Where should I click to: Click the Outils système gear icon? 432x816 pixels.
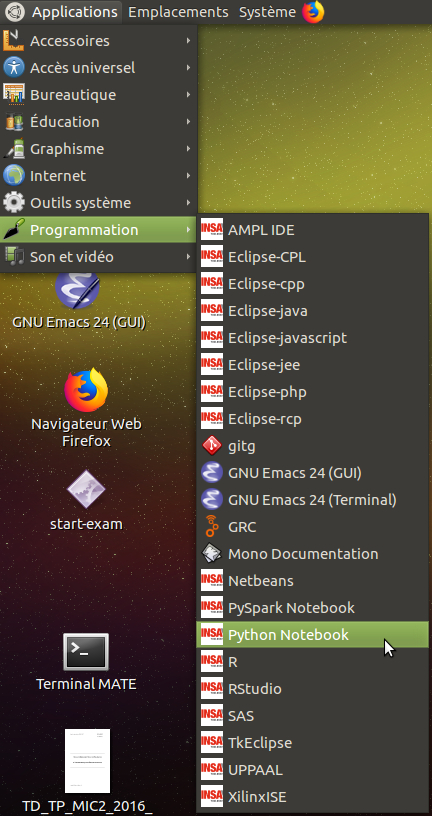coord(14,203)
